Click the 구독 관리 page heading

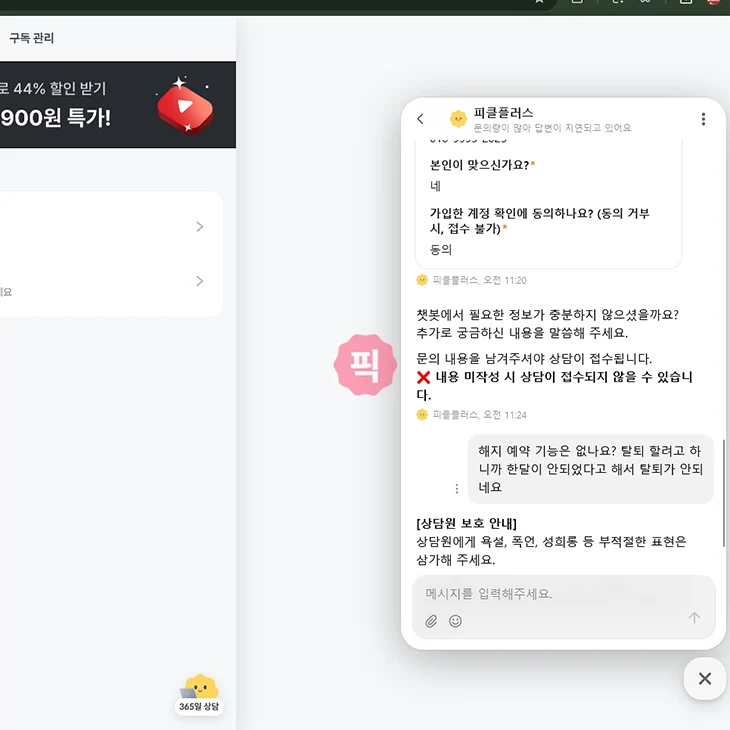pos(32,38)
